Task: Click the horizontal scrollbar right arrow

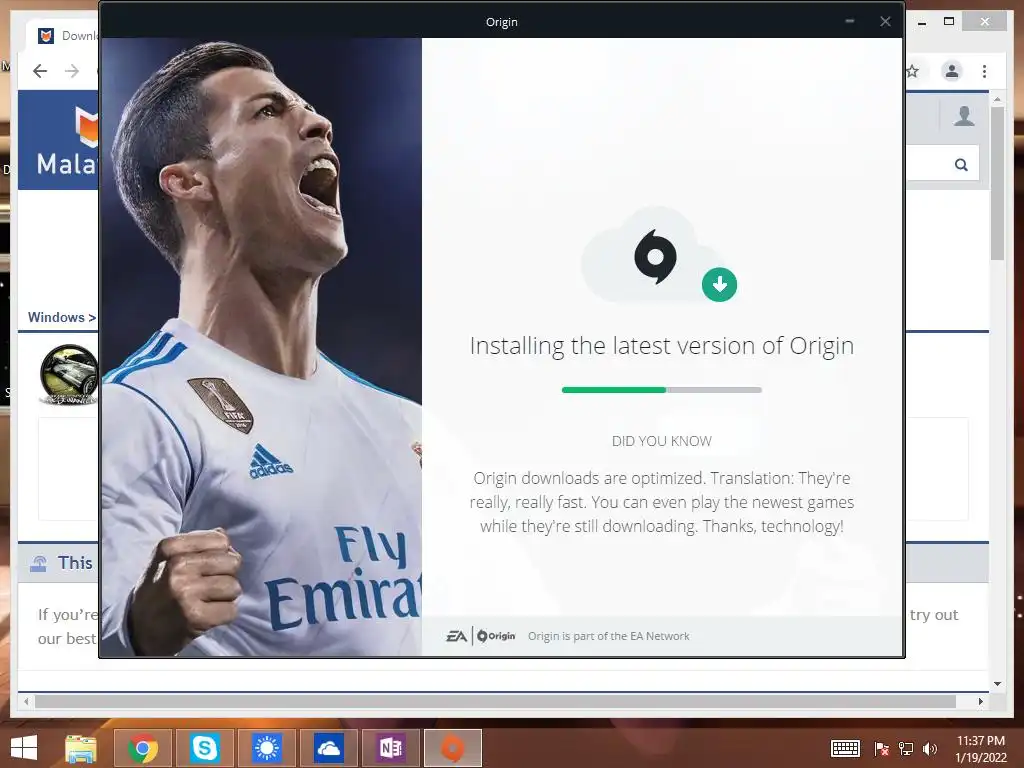Action: point(980,701)
